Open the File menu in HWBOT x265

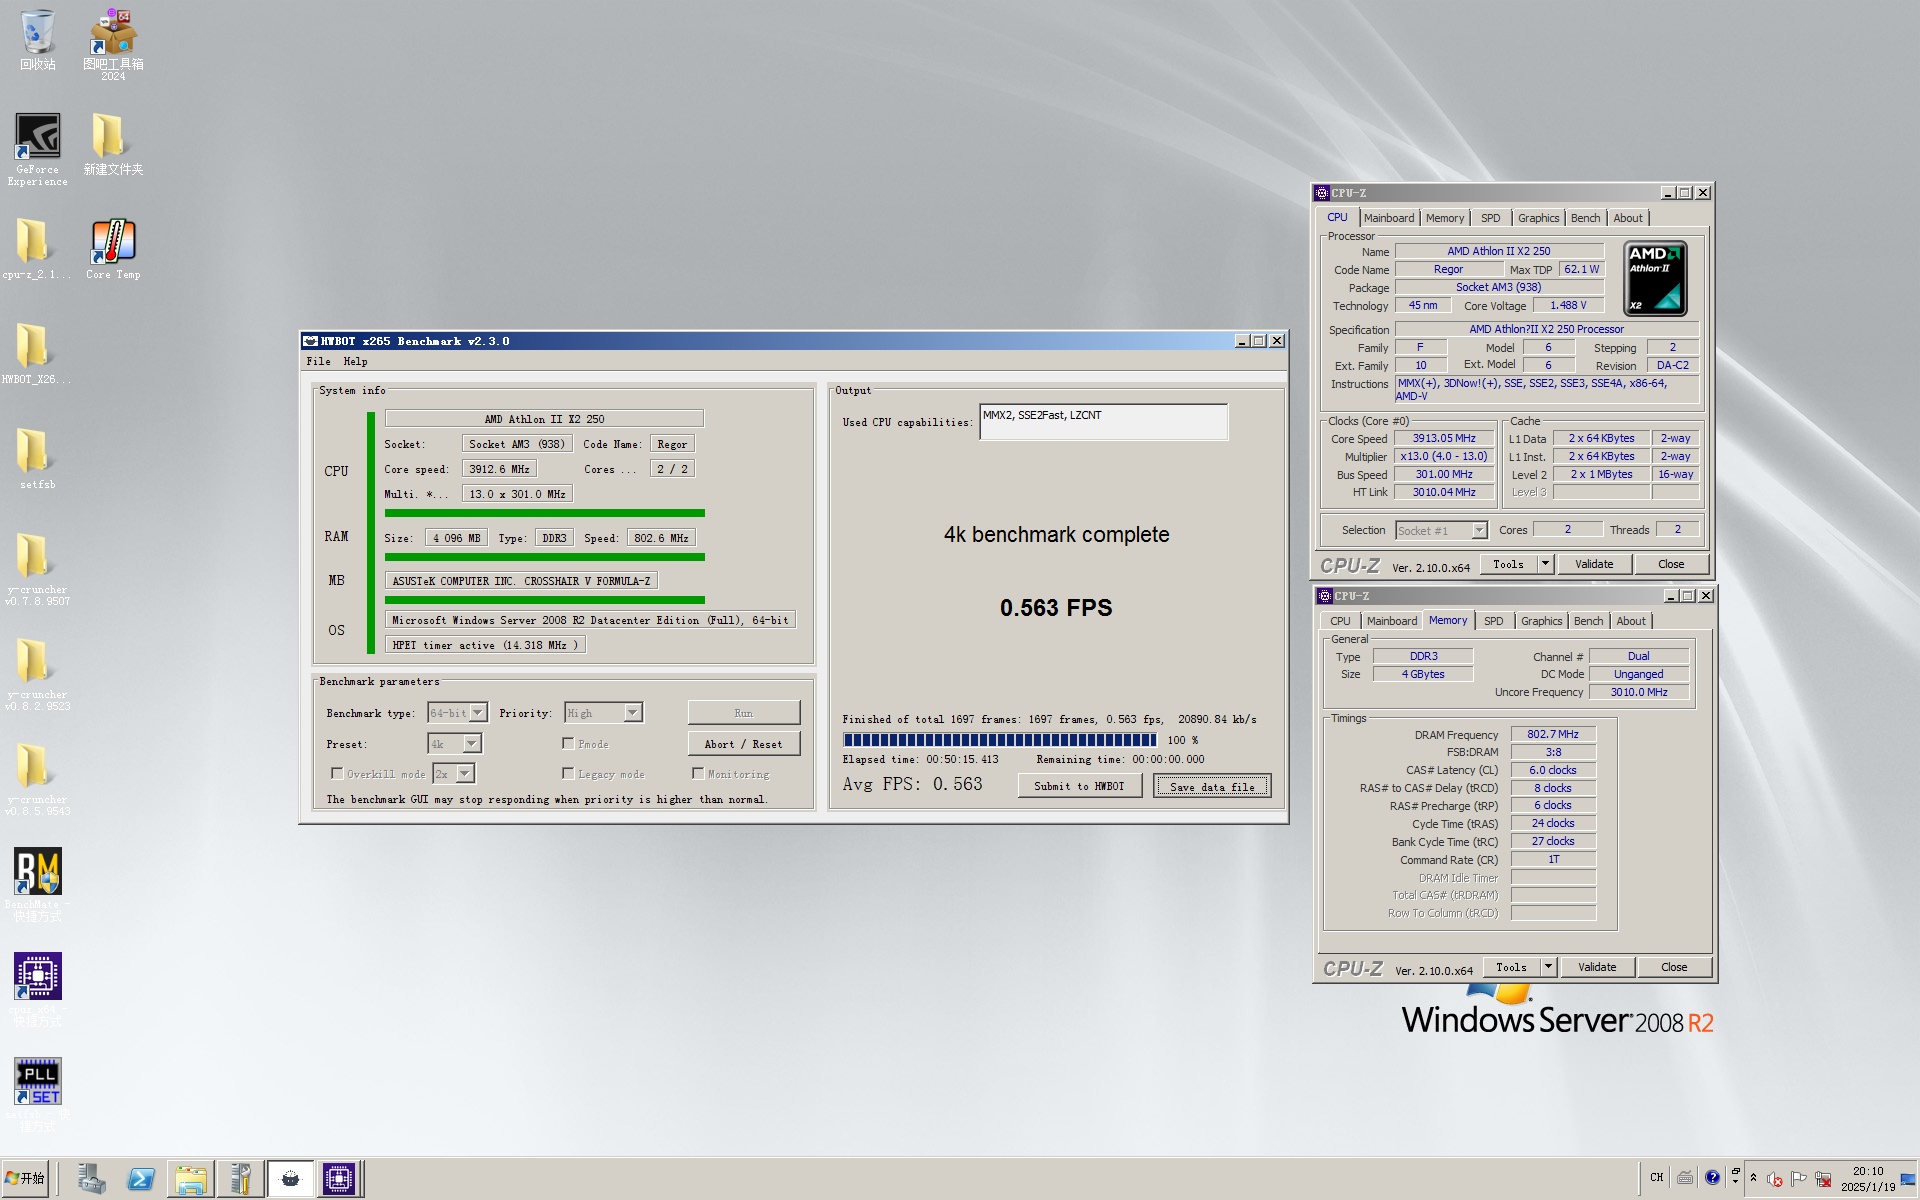[318, 362]
